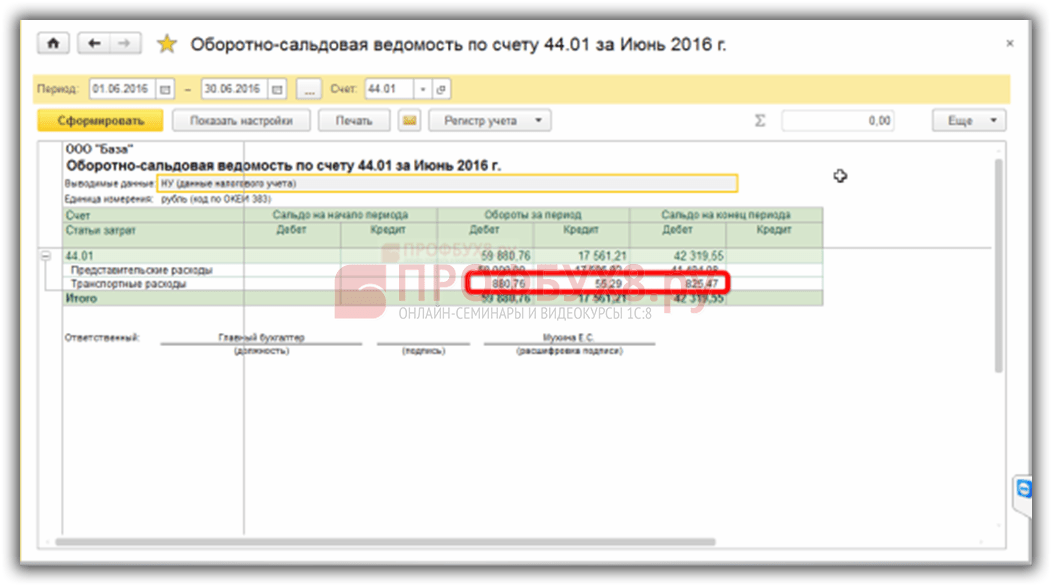Expand the Регистр учета dropdown
The image size is (1052, 586).
point(490,121)
